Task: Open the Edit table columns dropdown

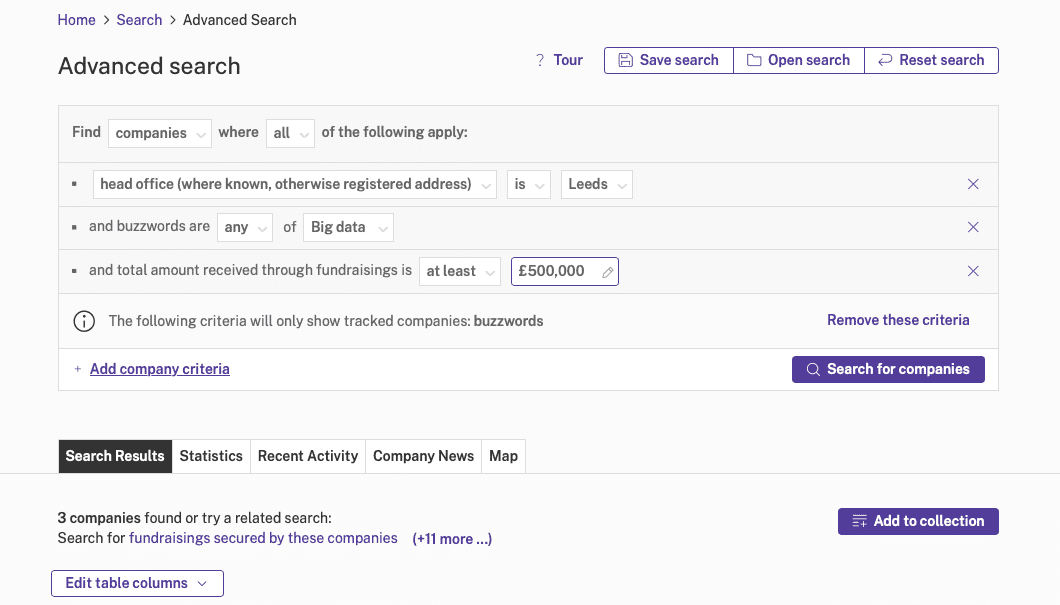Action: click(137, 584)
